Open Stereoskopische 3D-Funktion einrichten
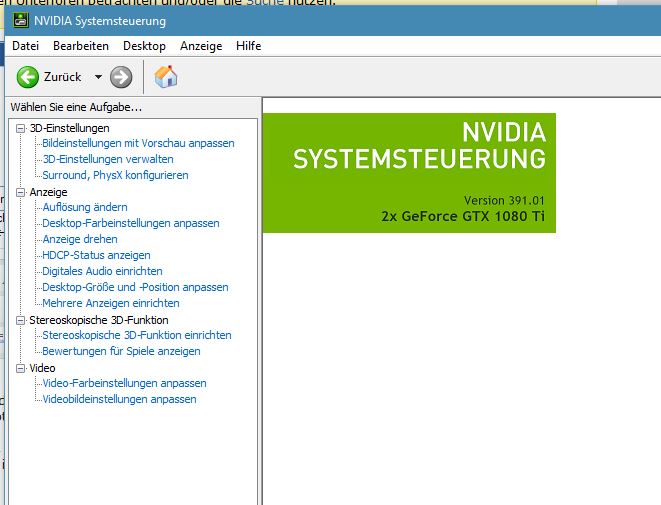 [137, 336]
